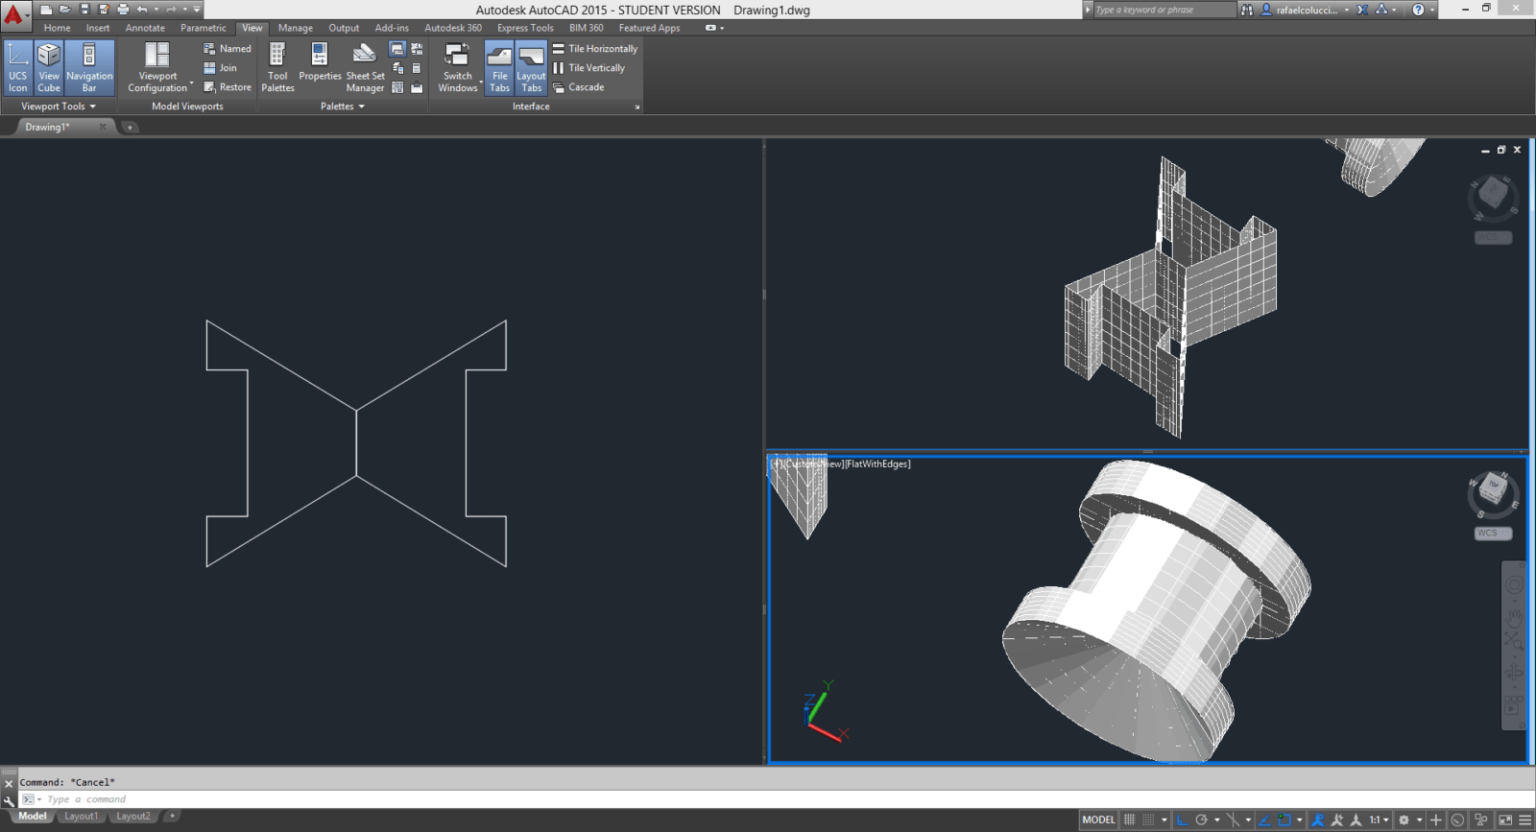Toggle grid display in status bar

click(x=1129, y=820)
